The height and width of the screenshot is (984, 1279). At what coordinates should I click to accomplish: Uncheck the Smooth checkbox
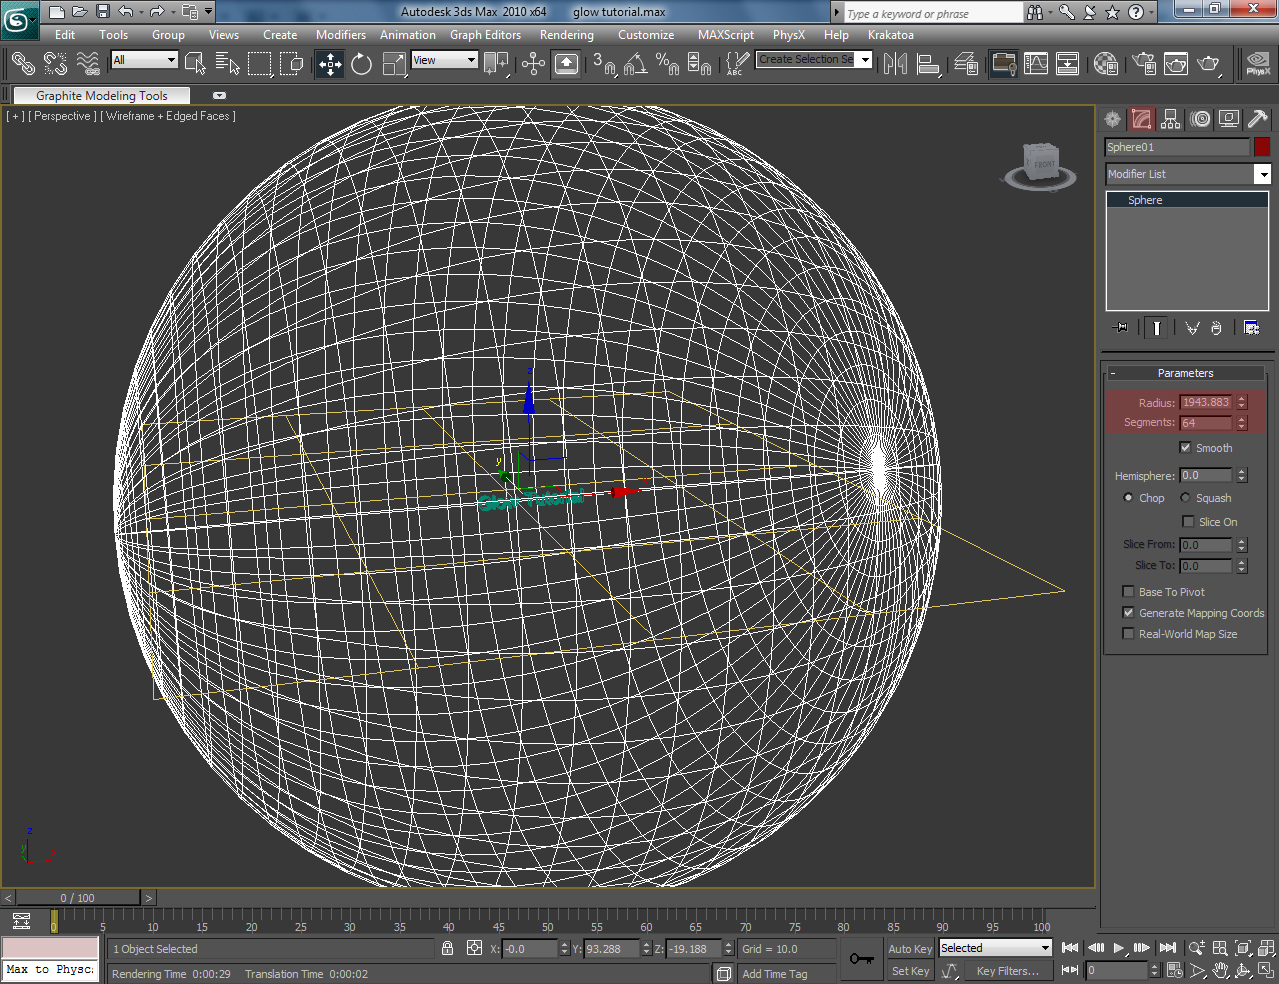[x=1185, y=448]
